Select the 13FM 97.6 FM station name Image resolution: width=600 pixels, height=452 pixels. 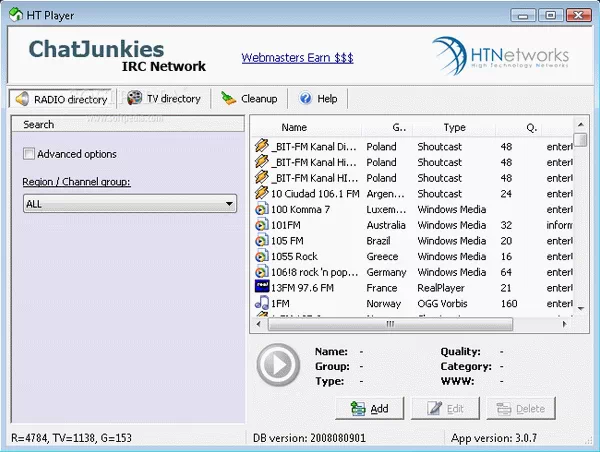[302, 287]
